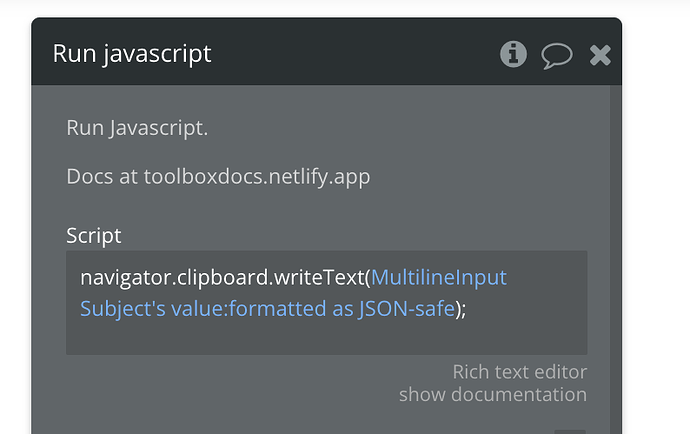Click the navigator.clipboard.writeText code text
The image size is (690, 434).
pyautogui.click(x=225, y=277)
